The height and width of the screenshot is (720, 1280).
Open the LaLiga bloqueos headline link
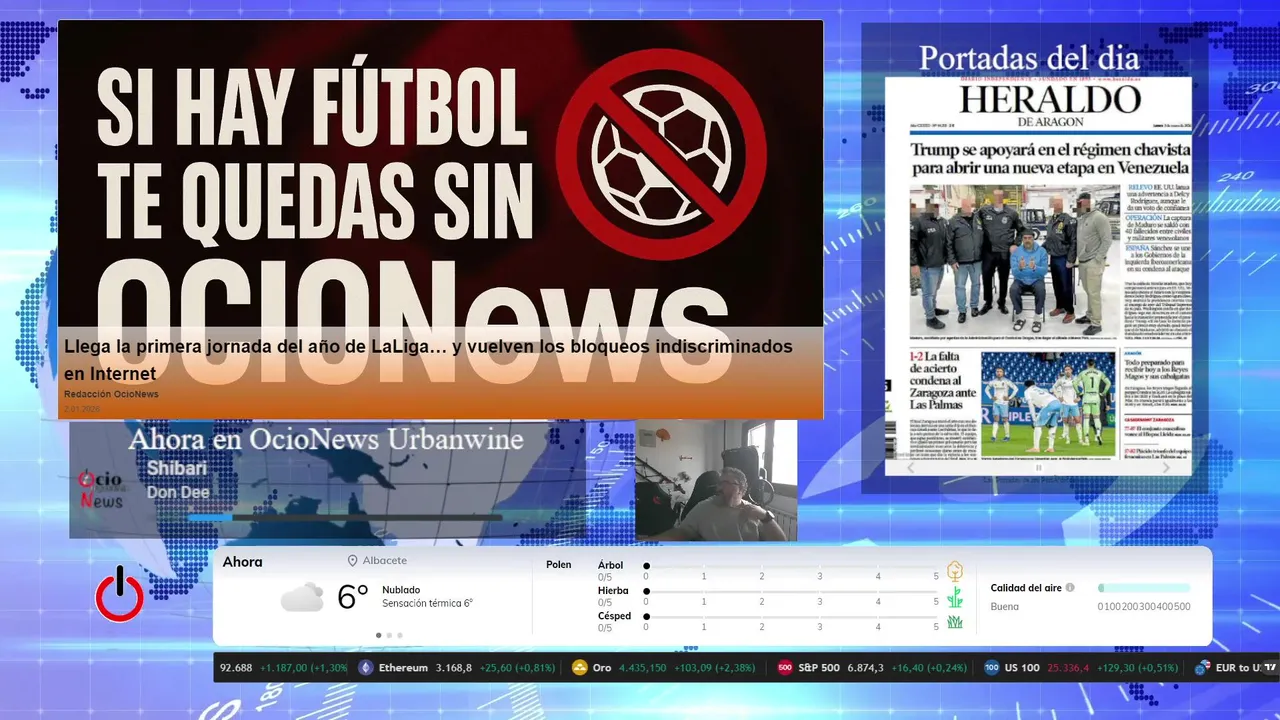click(428, 360)
